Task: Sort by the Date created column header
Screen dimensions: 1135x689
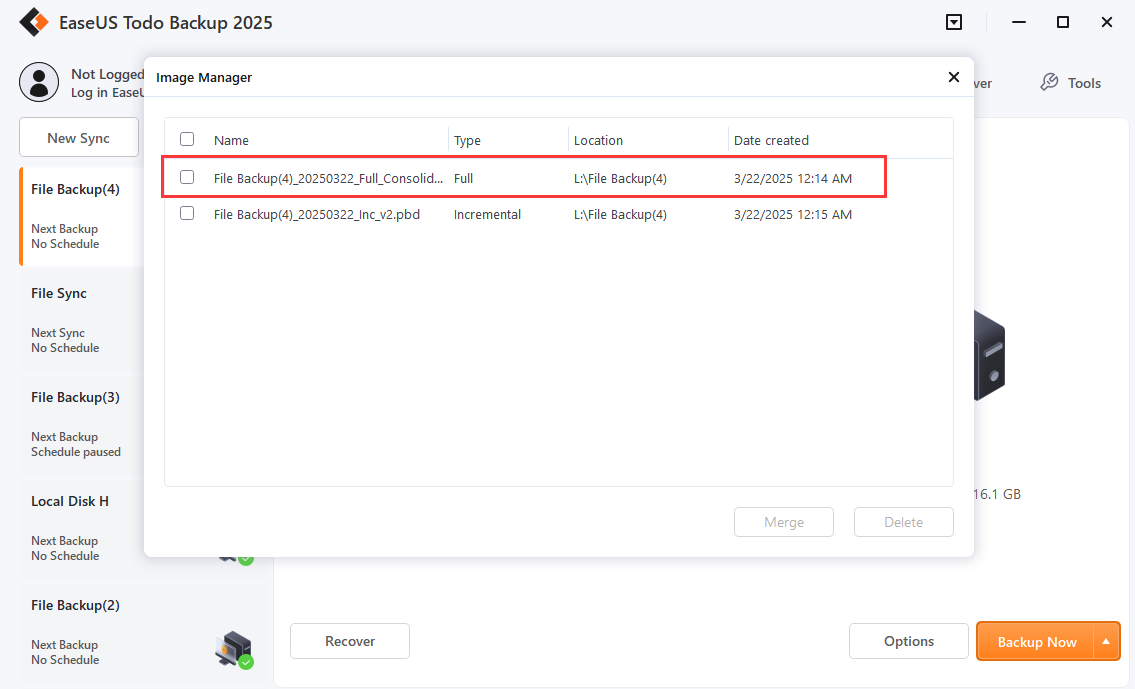Action: [x=771, y=140]
